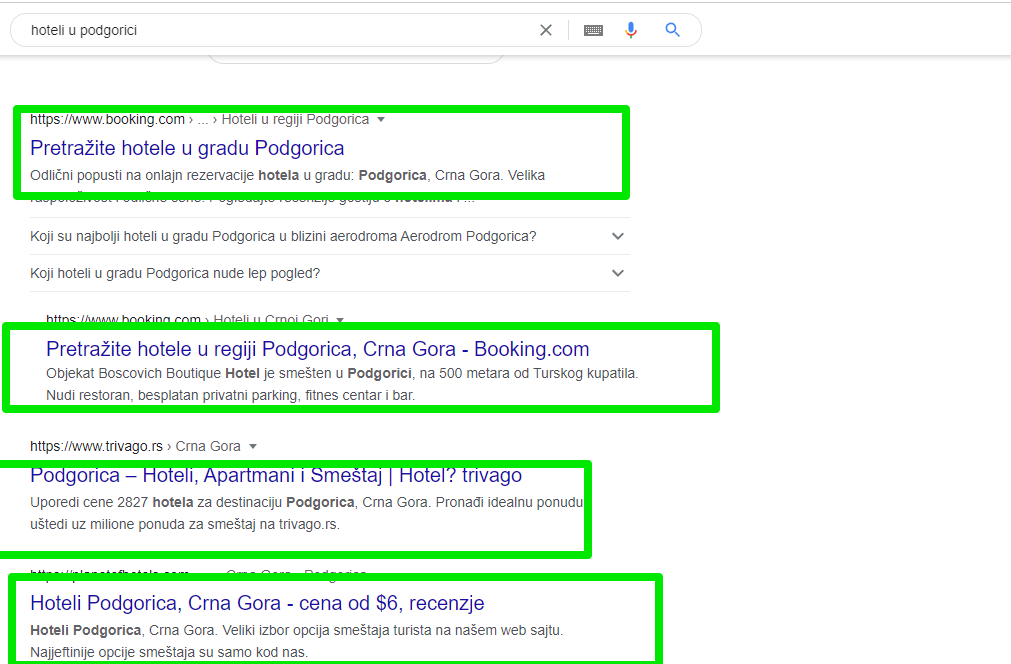
Task: Submit search with the magnifier icon
Action: coord(672,30)
